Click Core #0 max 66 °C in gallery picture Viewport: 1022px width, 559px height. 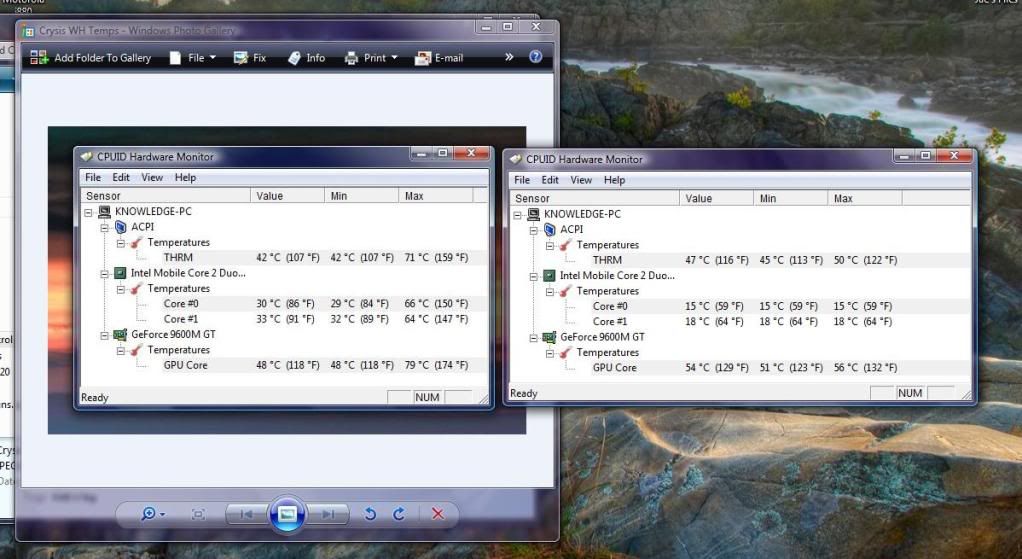[436, 304]
